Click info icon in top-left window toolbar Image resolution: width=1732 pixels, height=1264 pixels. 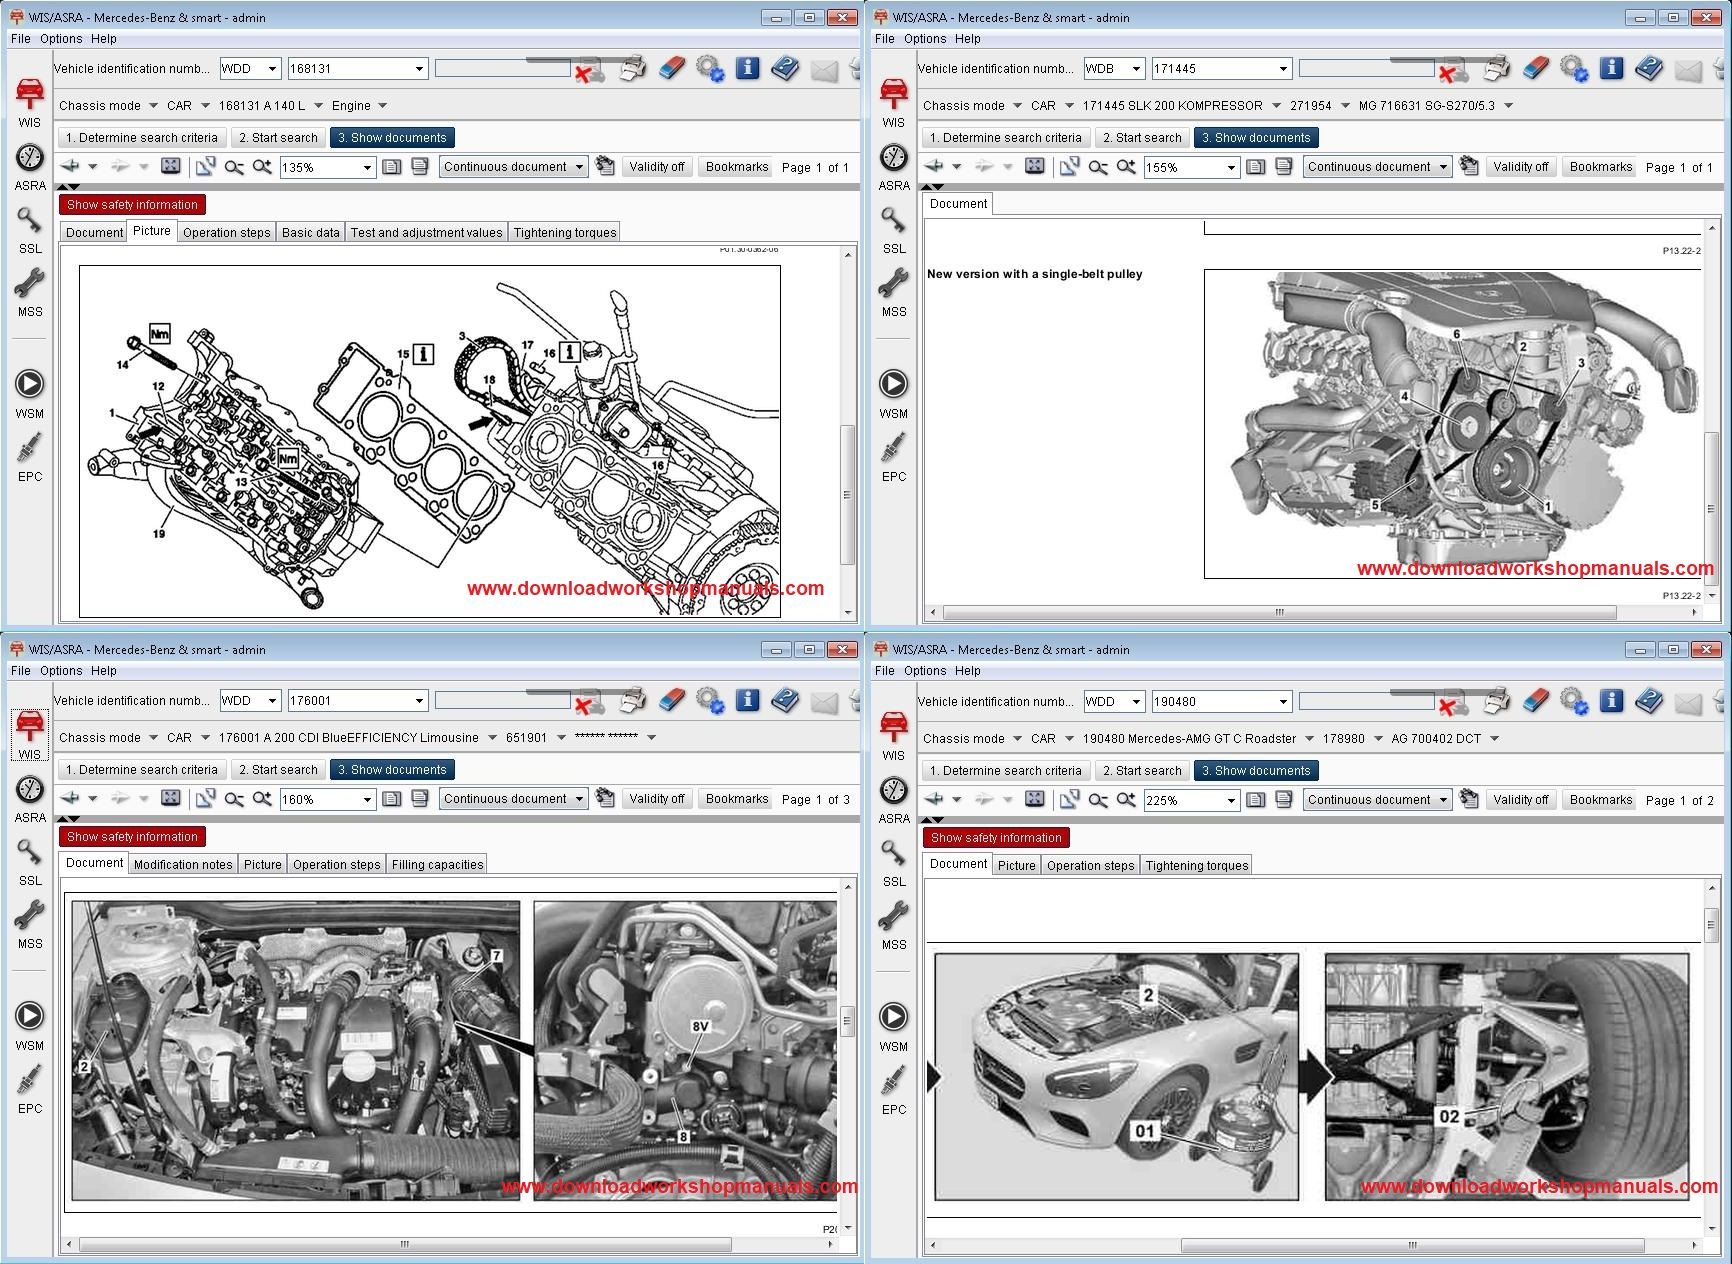(x=747, y=68)
